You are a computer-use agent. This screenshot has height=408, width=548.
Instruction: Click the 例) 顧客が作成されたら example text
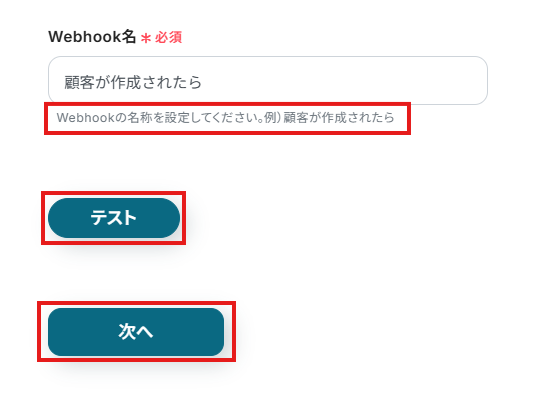[329, 118]
